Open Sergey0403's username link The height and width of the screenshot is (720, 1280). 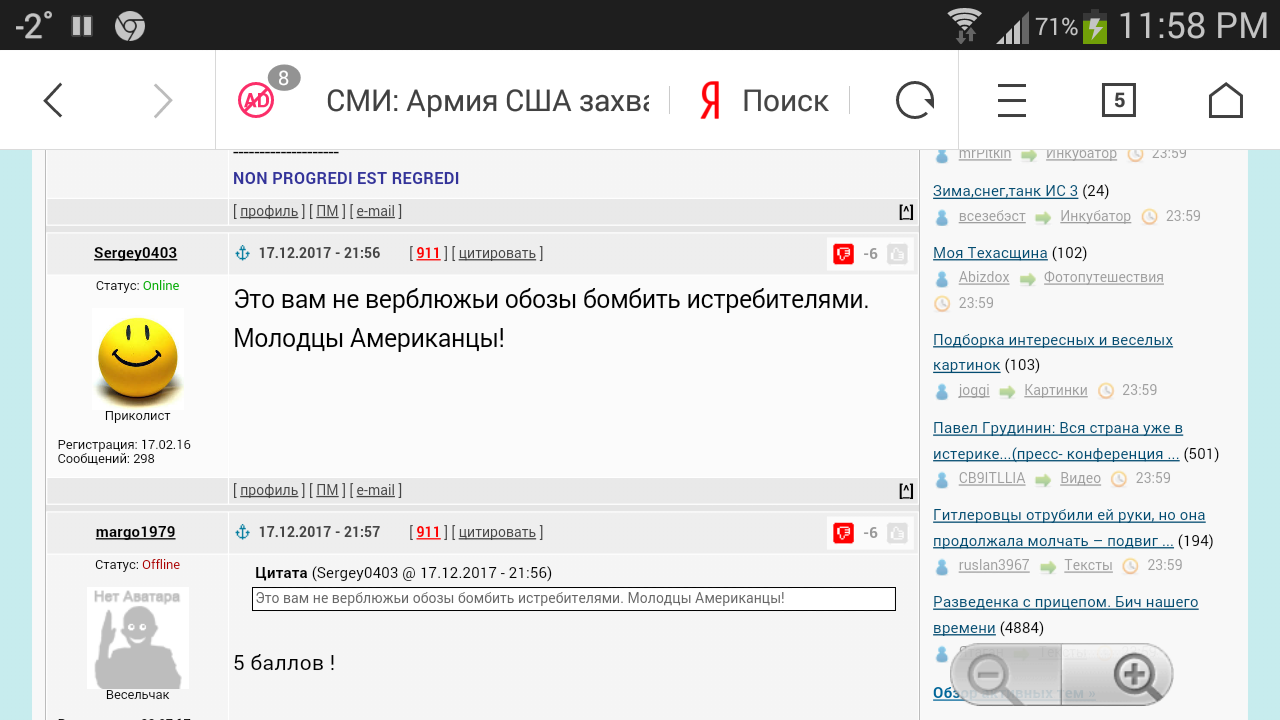click(x=136, y=253)
